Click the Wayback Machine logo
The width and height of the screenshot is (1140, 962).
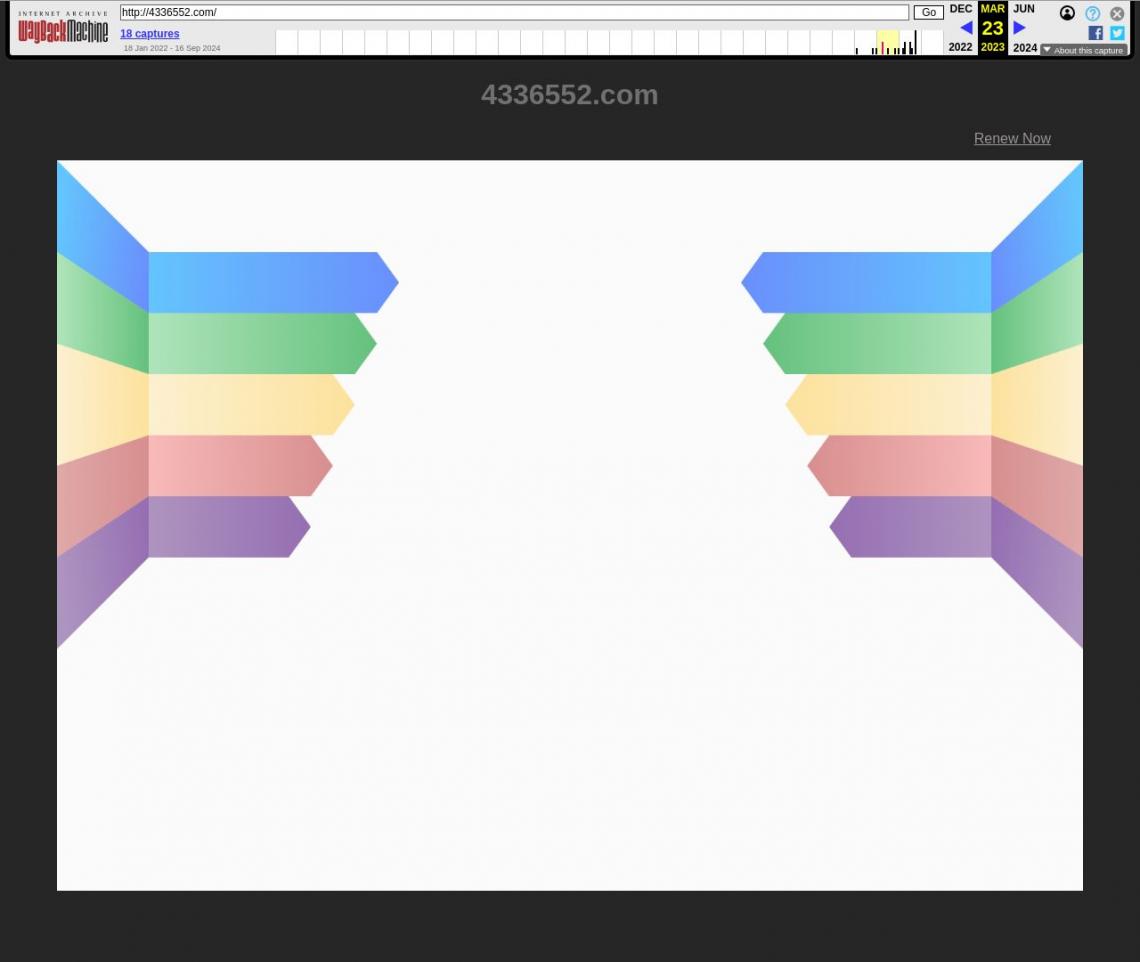[63, 30]
